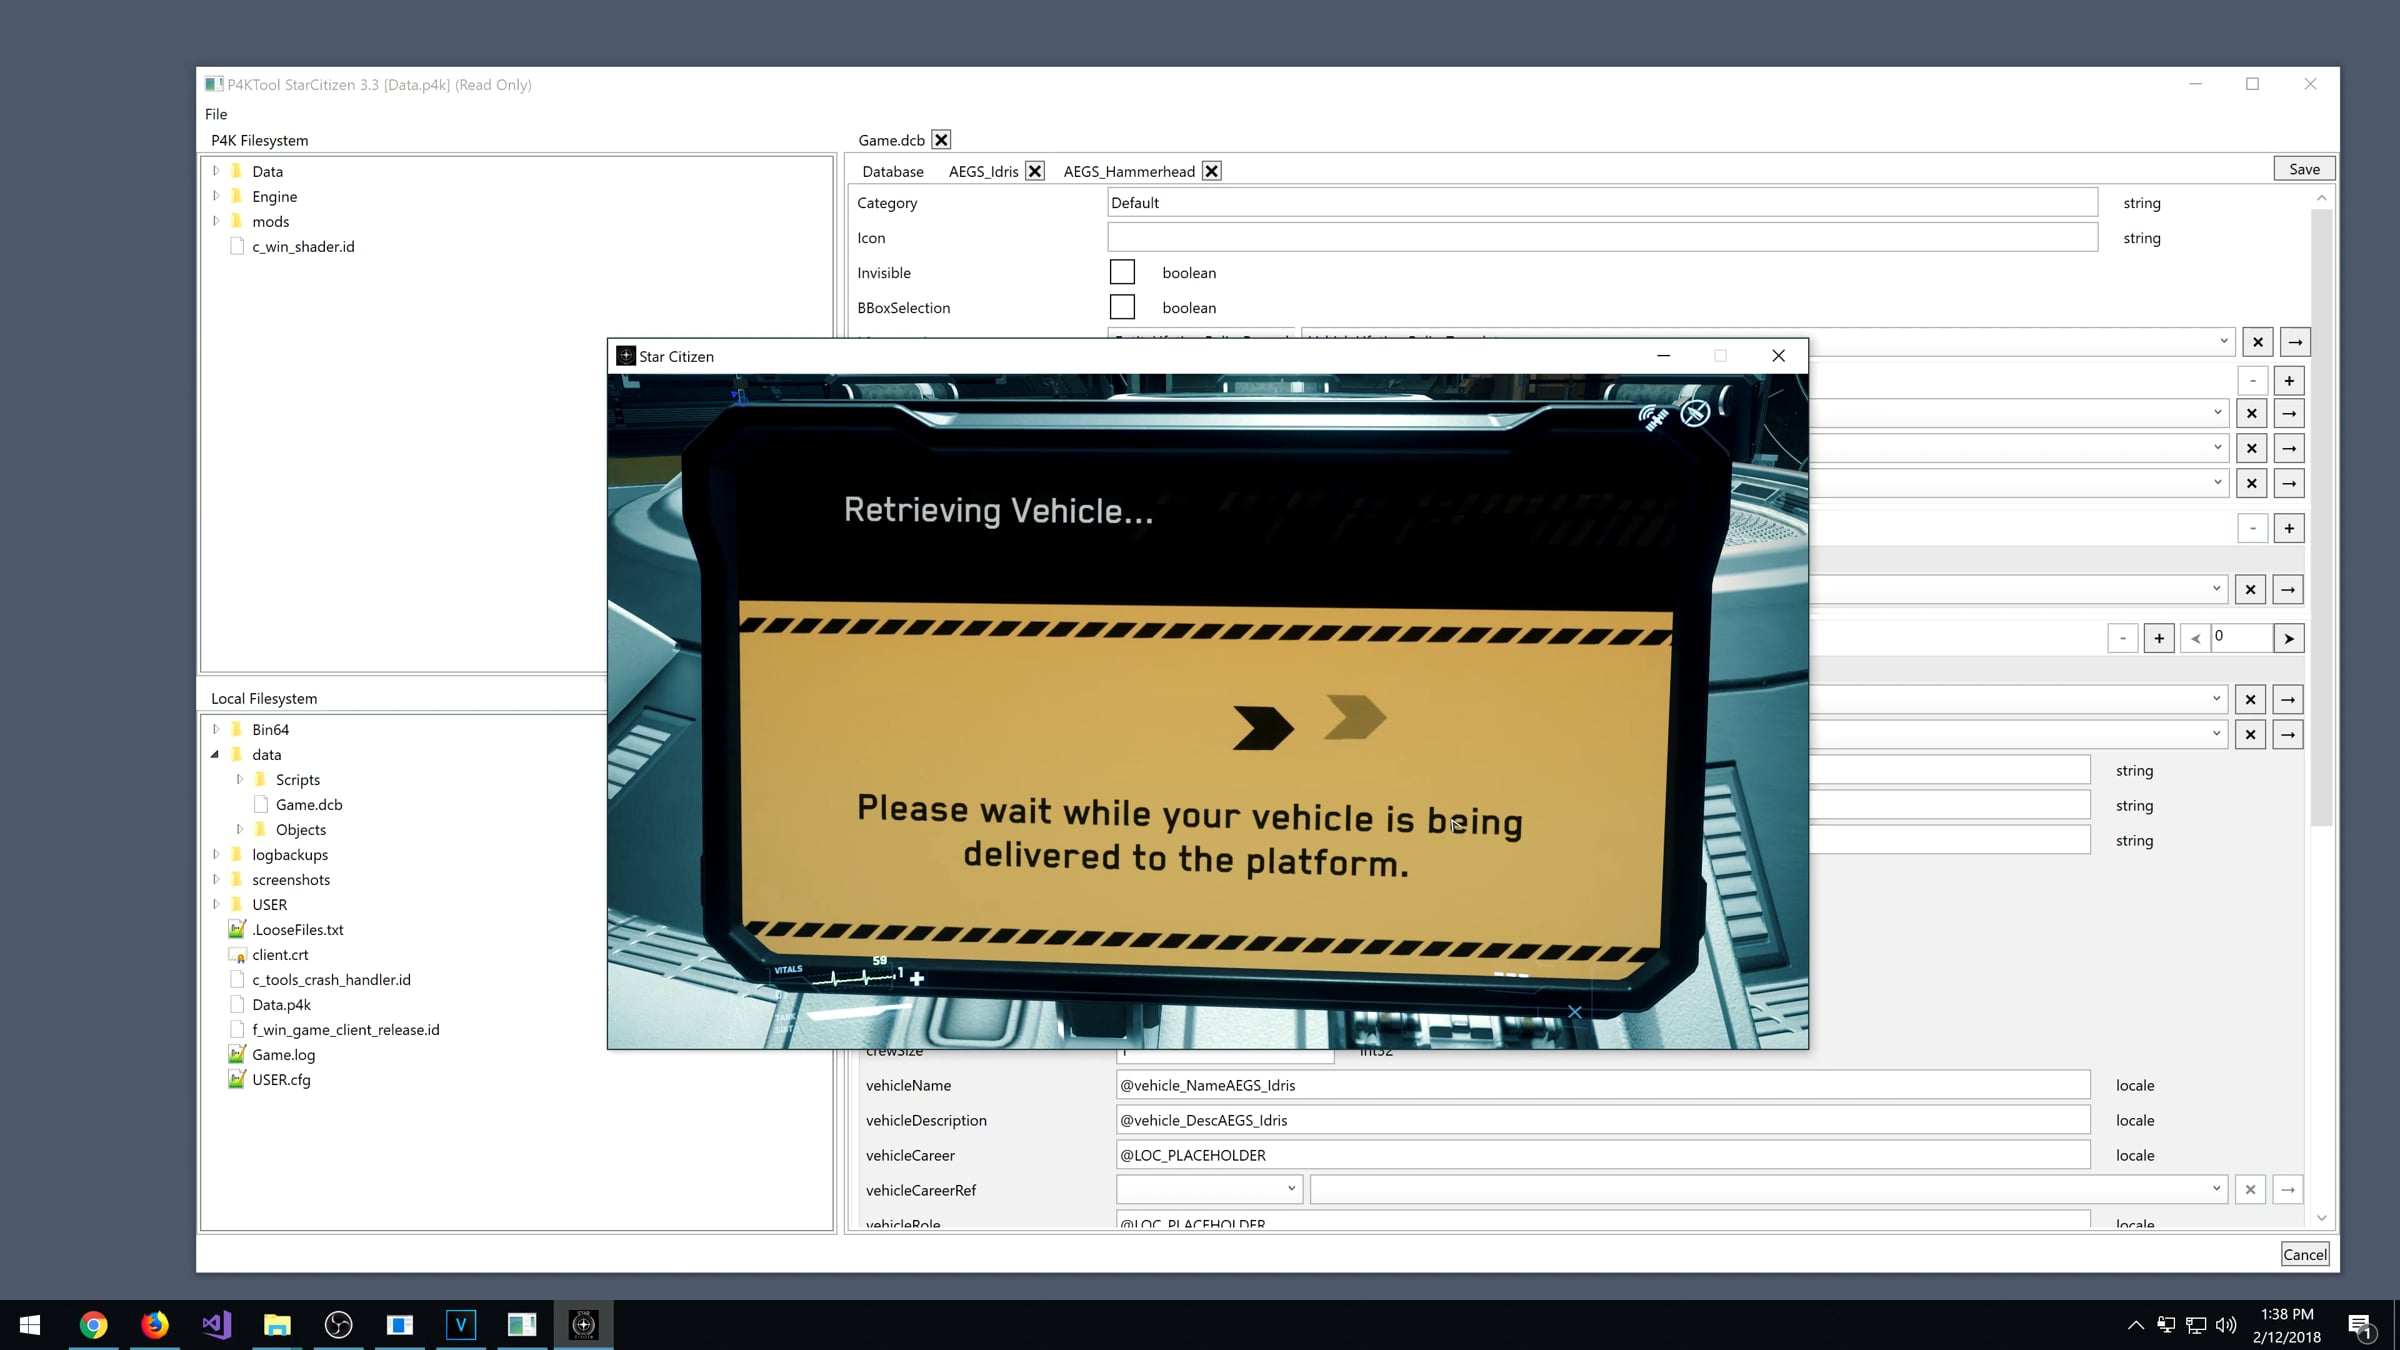The height and width of the screenshot is (1350, 2400).
Task: Close the AEGS_Idris tab
Action: 1035,171
